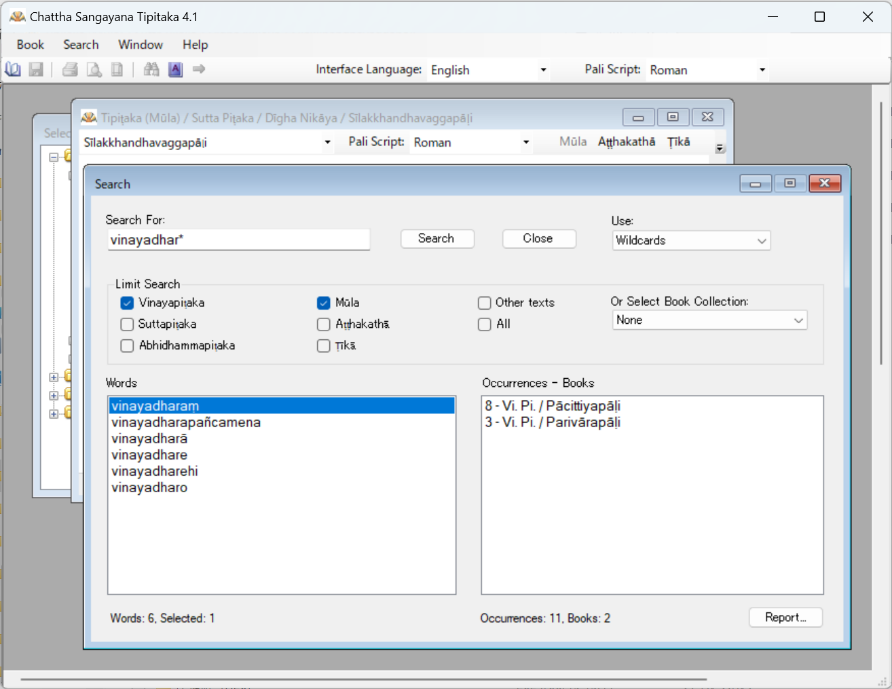This screenshot has width=892, height=689.
Task: Click the print preview magnifier page icon
Action: coord(94,69)
